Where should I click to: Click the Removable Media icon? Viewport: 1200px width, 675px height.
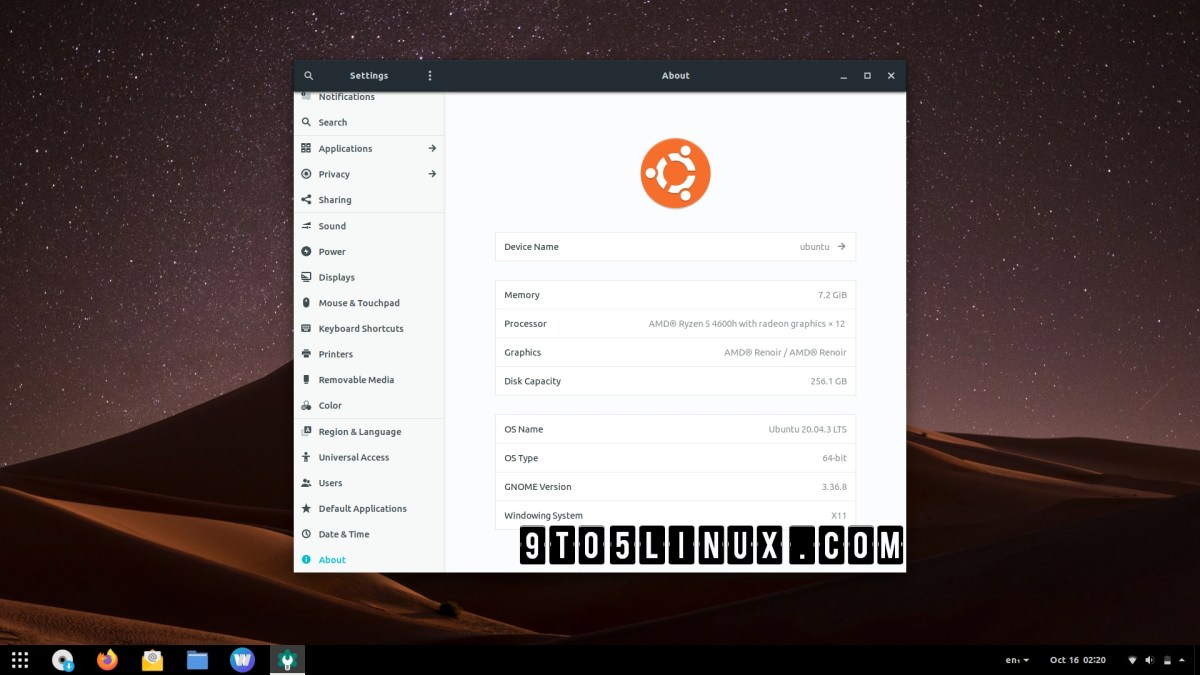point(306,380)
